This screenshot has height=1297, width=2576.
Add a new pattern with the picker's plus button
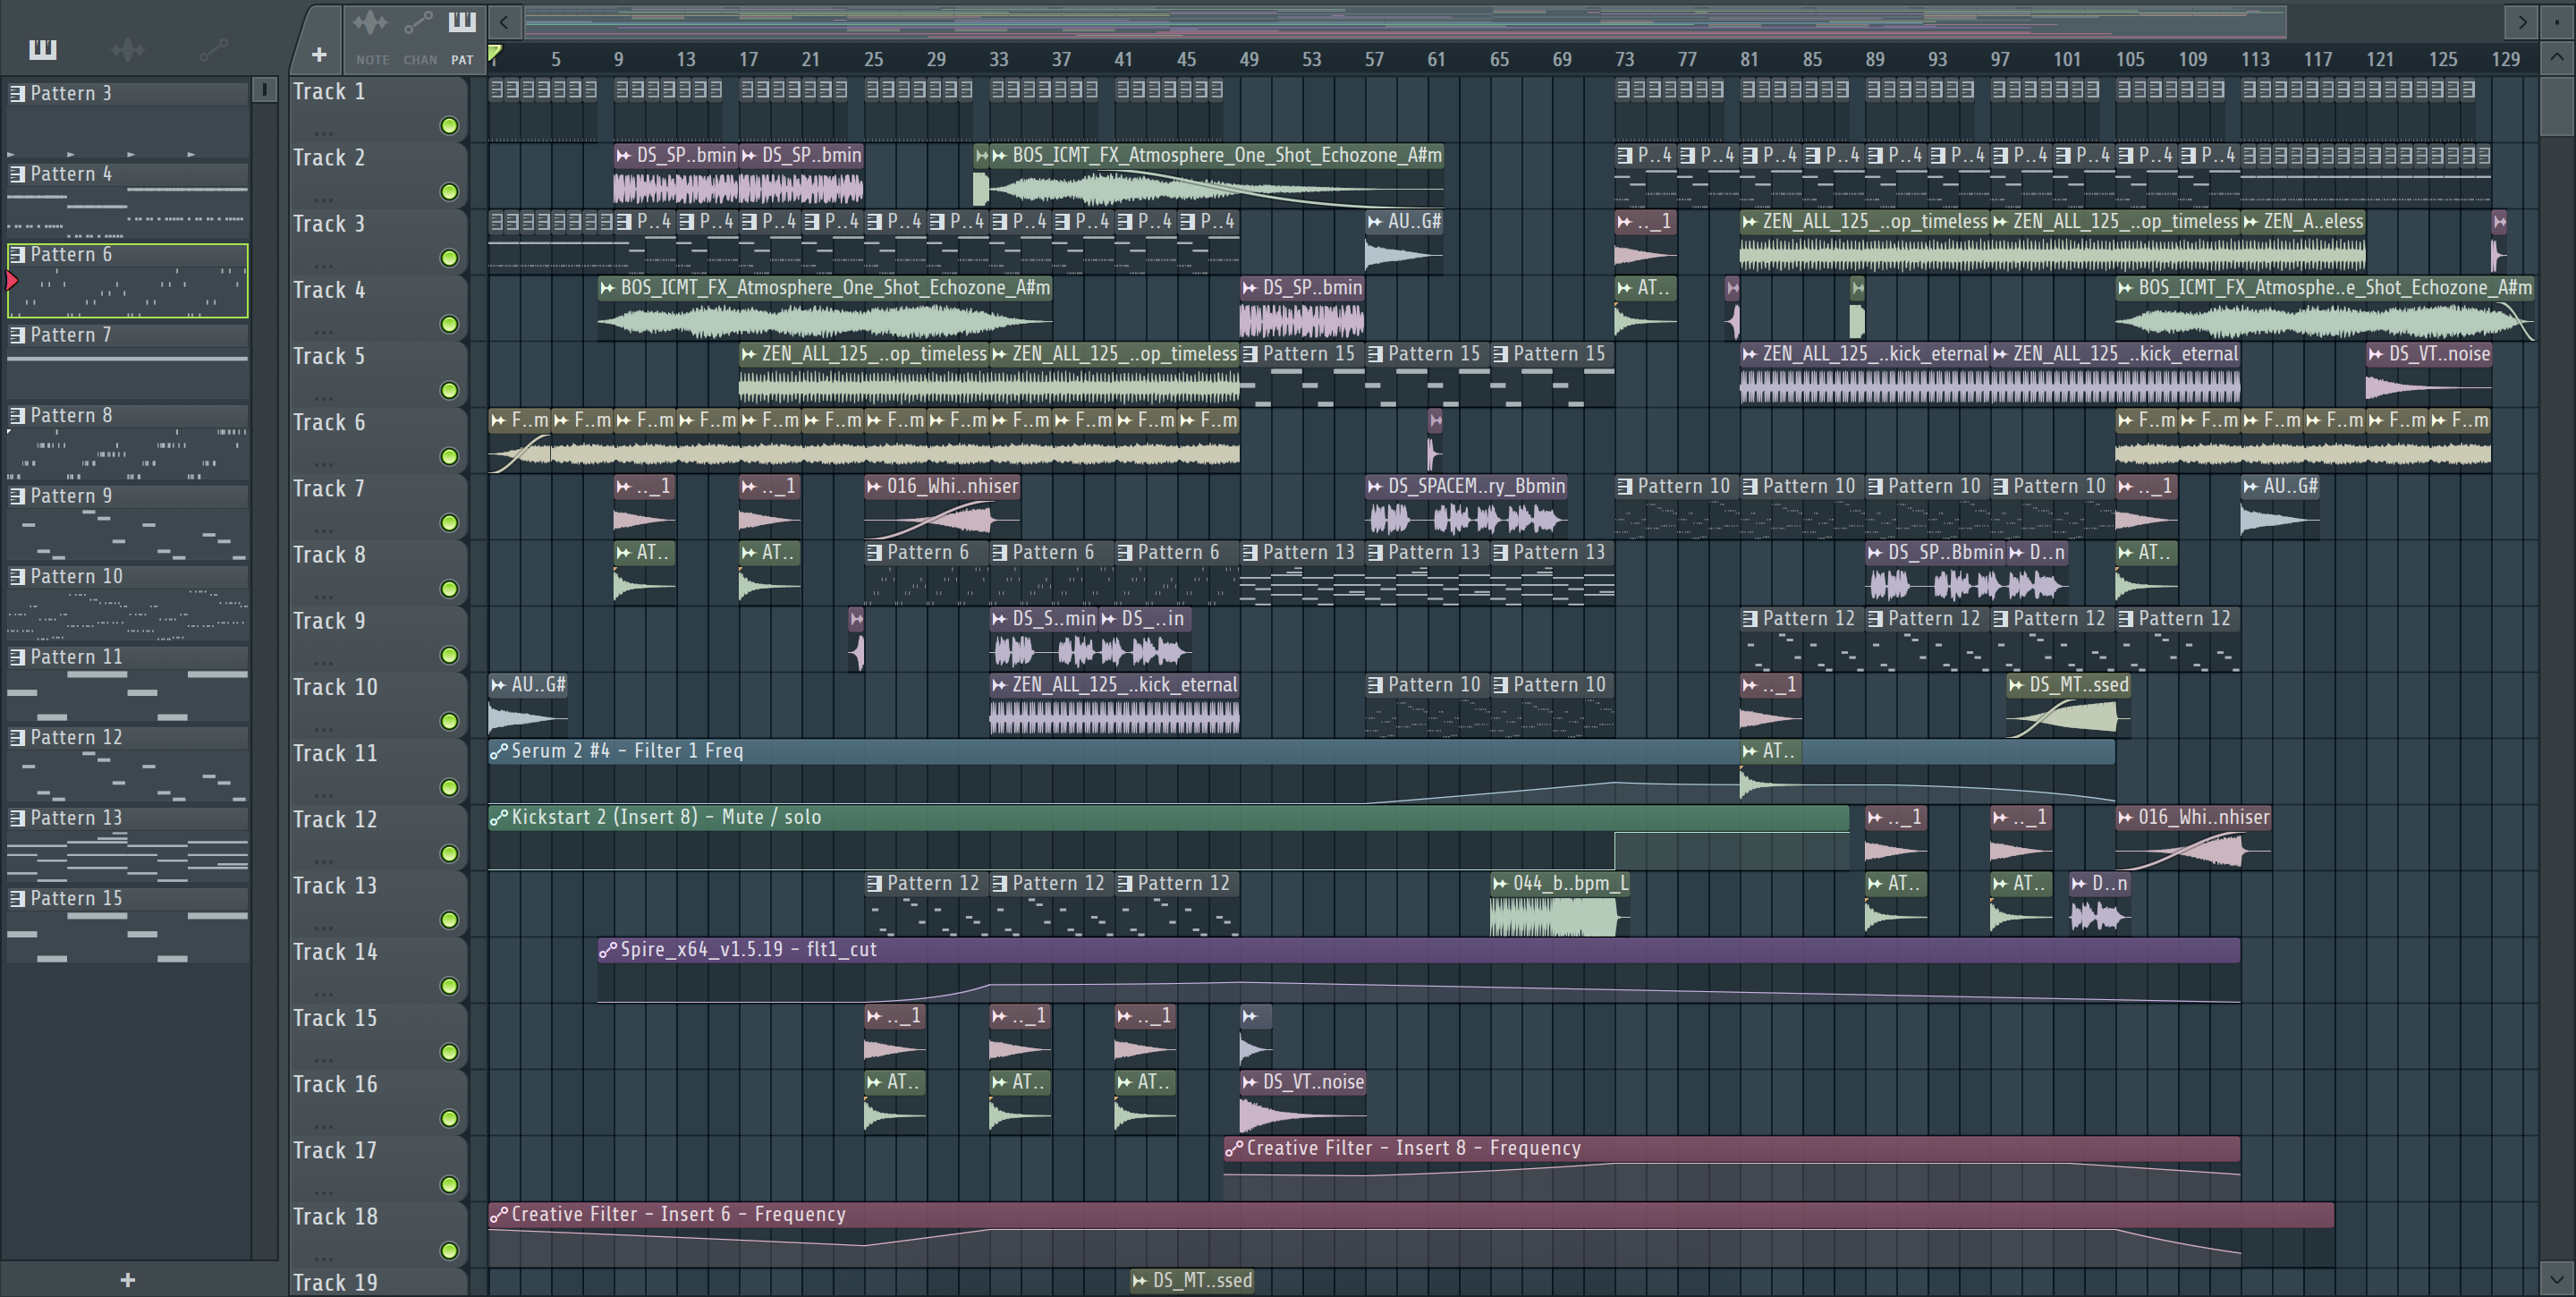(x=127, y=1279)
